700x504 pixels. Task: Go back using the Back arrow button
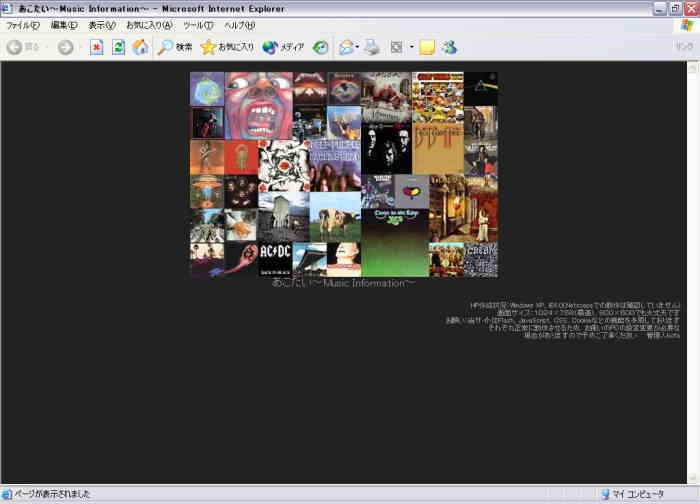[x=23, y=47]
